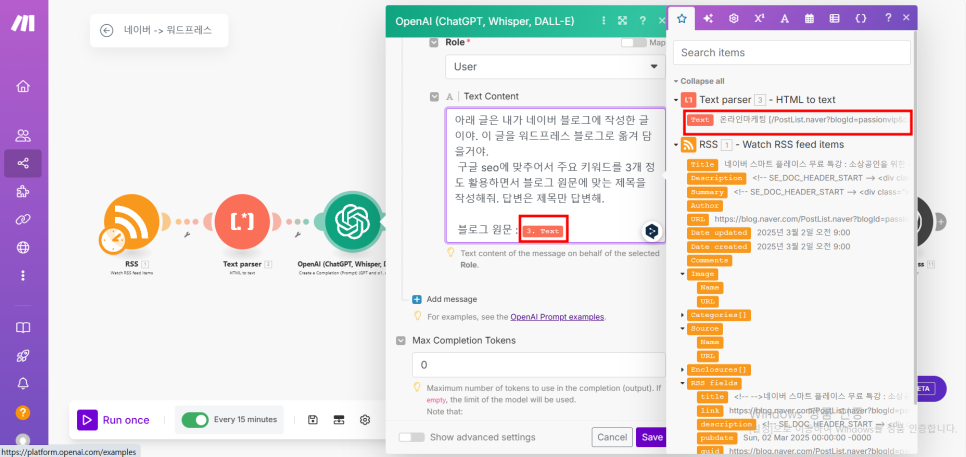The width and height of the screenshot is (966, 457).
Task: Toggle the Map switch for Role
Action: pos(634,42)
